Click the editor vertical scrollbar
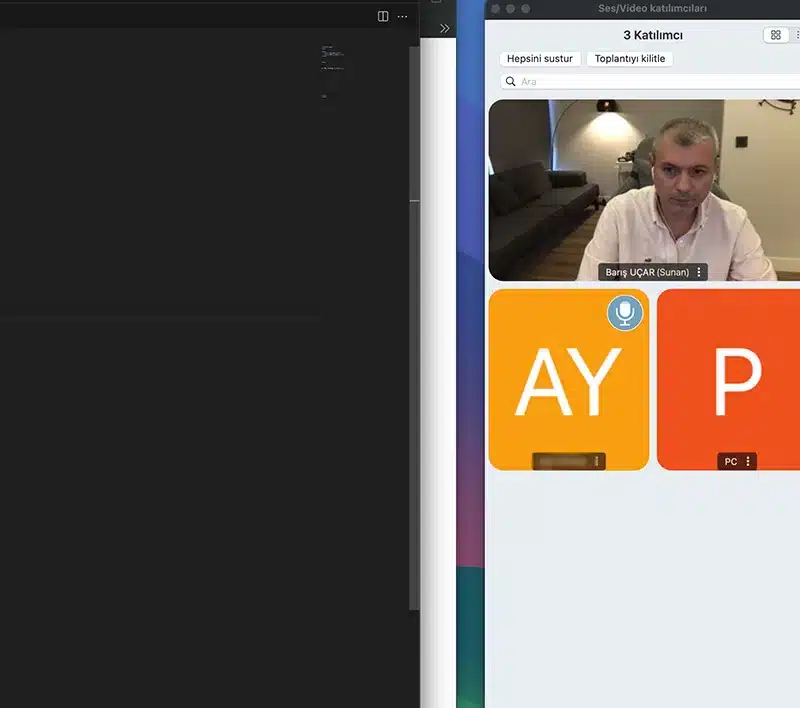 (414, 327)
